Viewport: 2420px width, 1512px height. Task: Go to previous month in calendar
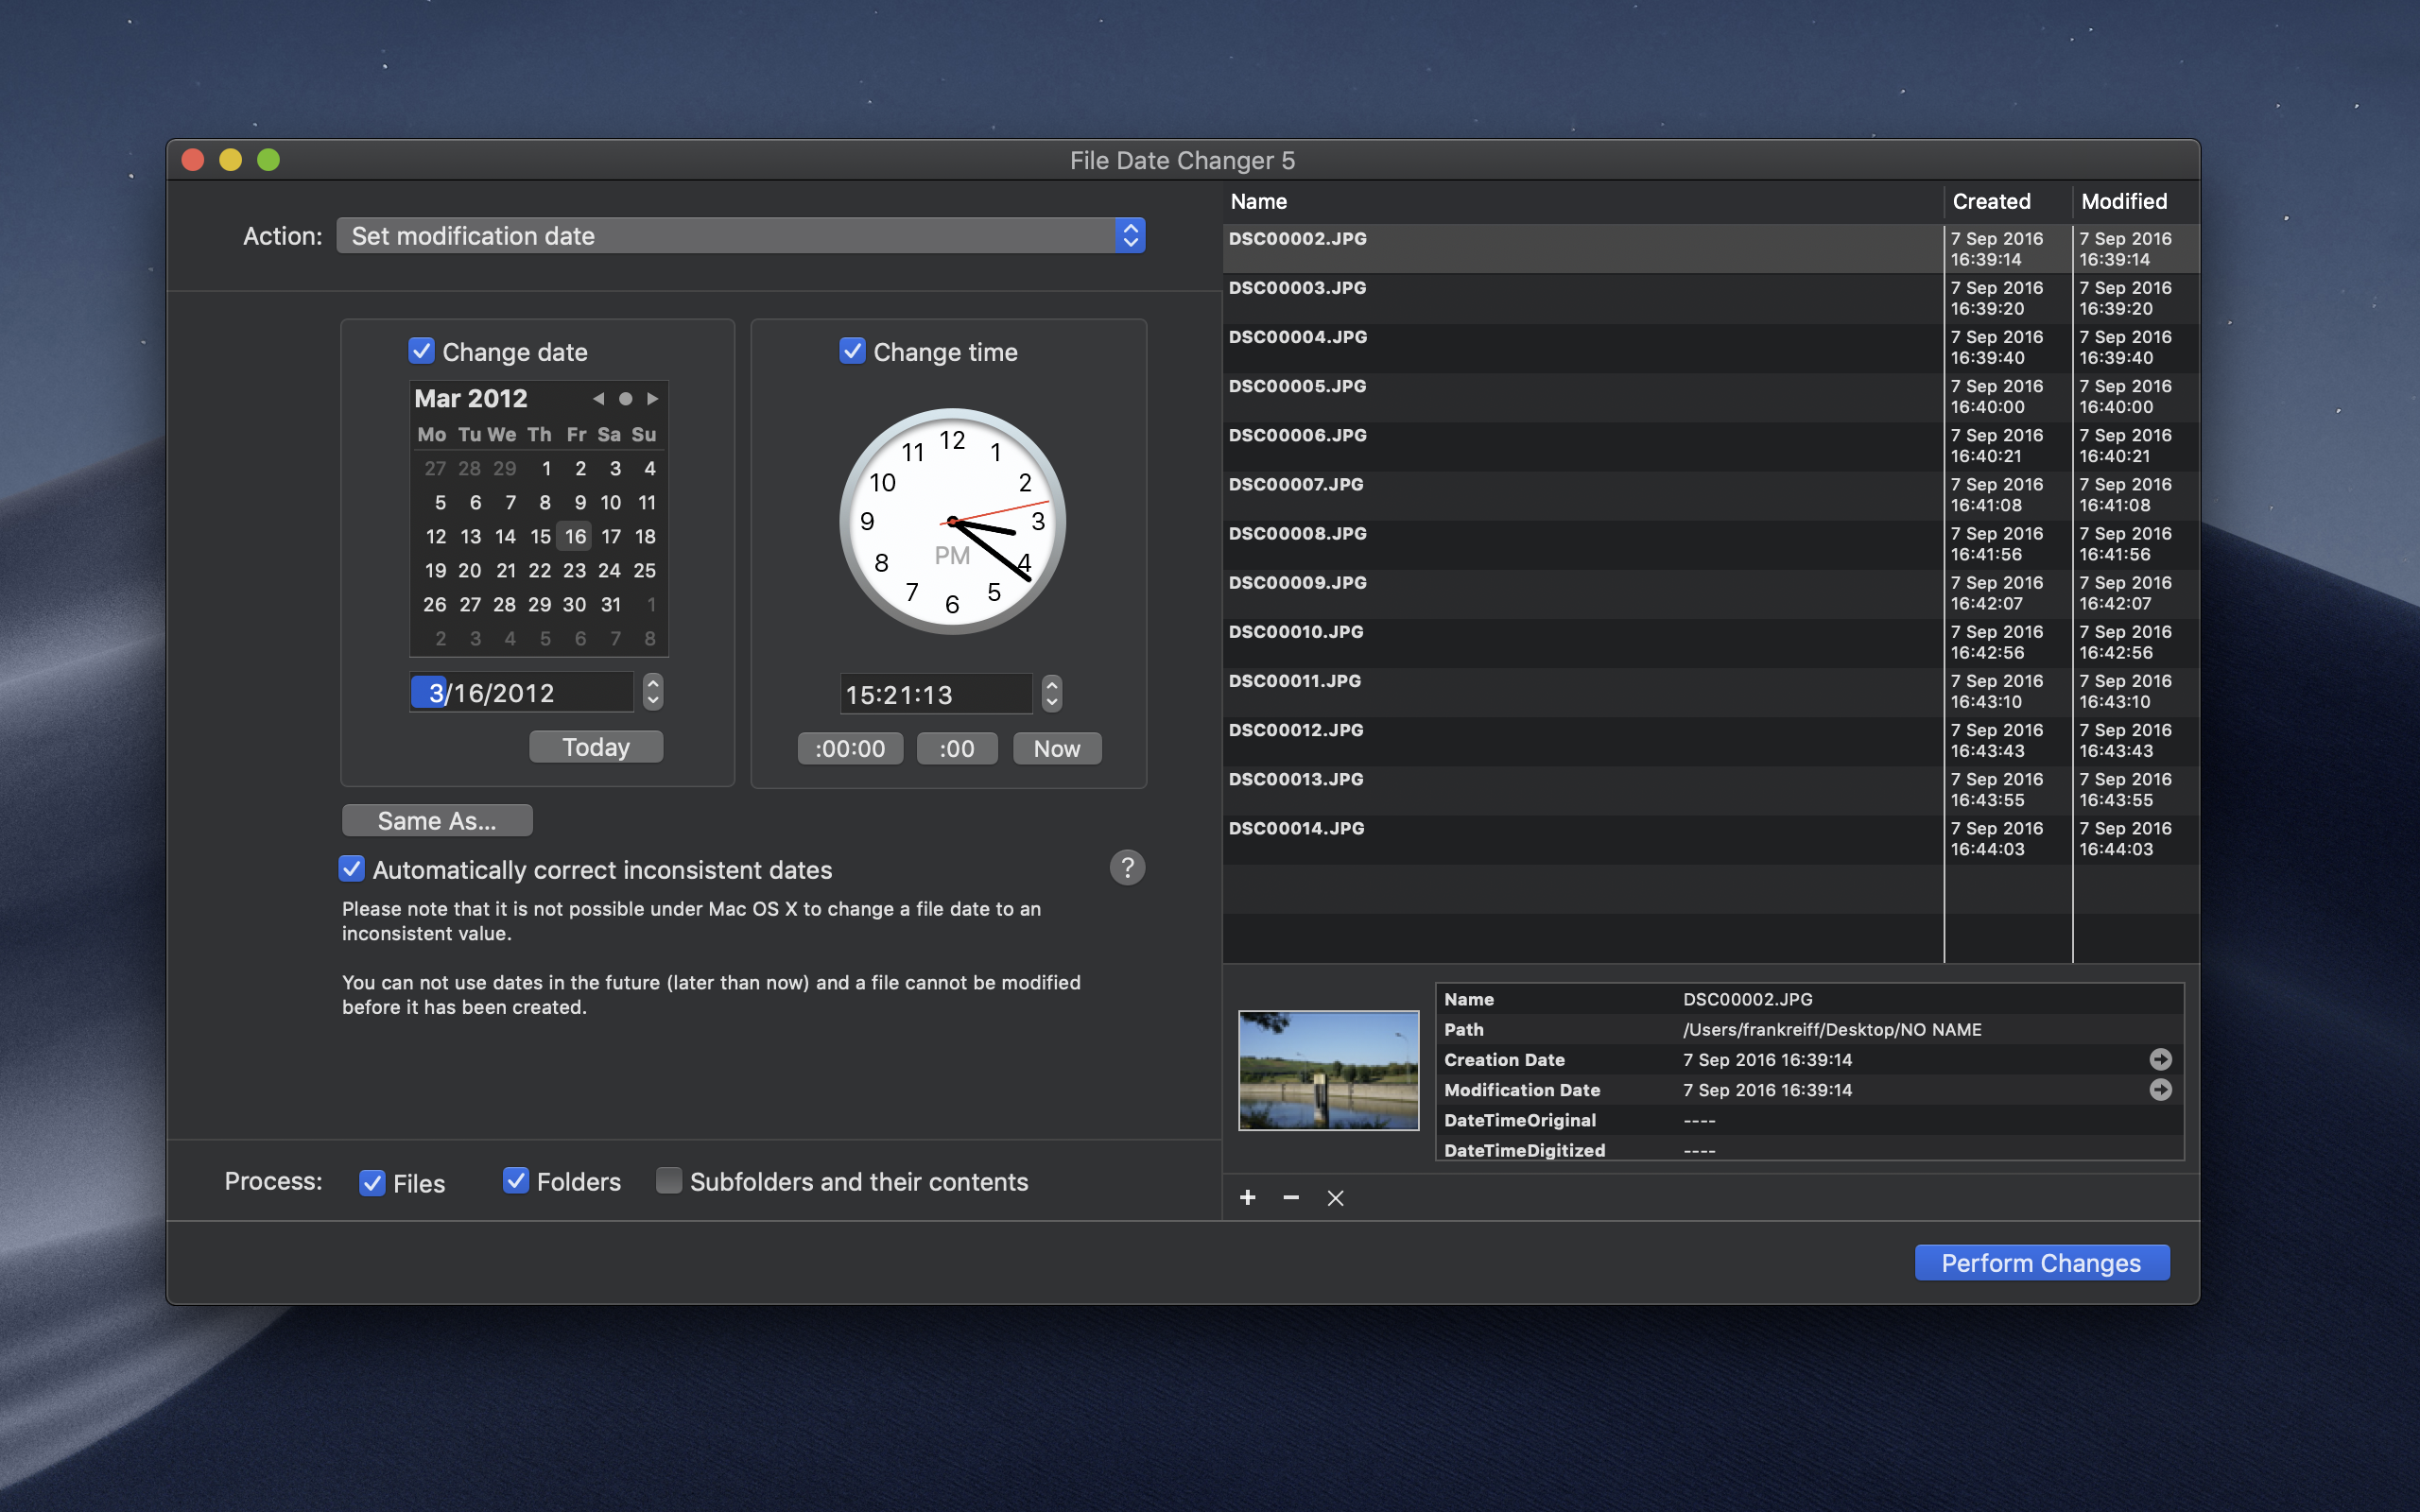[598, 398]
